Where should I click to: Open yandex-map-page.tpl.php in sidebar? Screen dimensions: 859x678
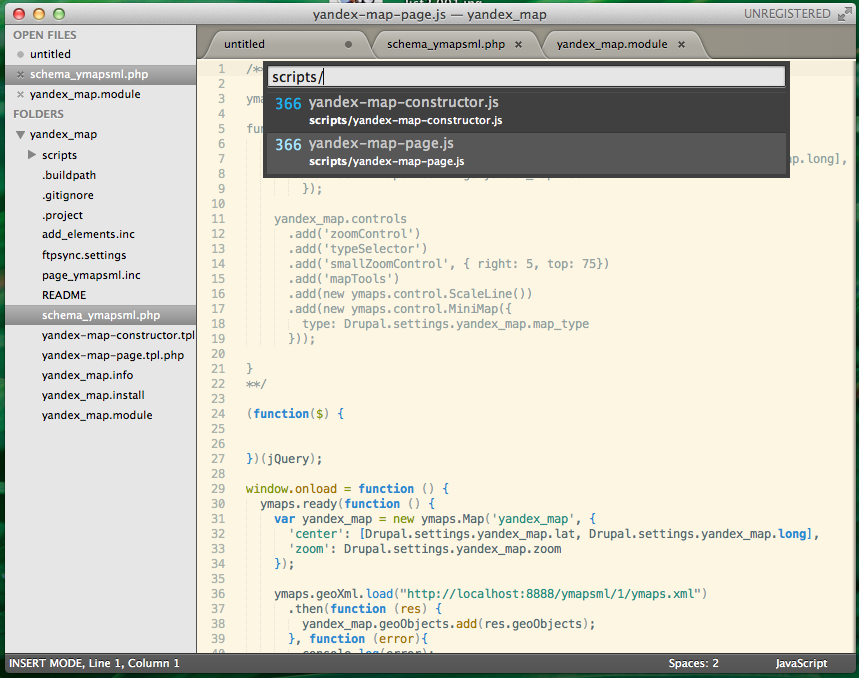pos(113,355)
